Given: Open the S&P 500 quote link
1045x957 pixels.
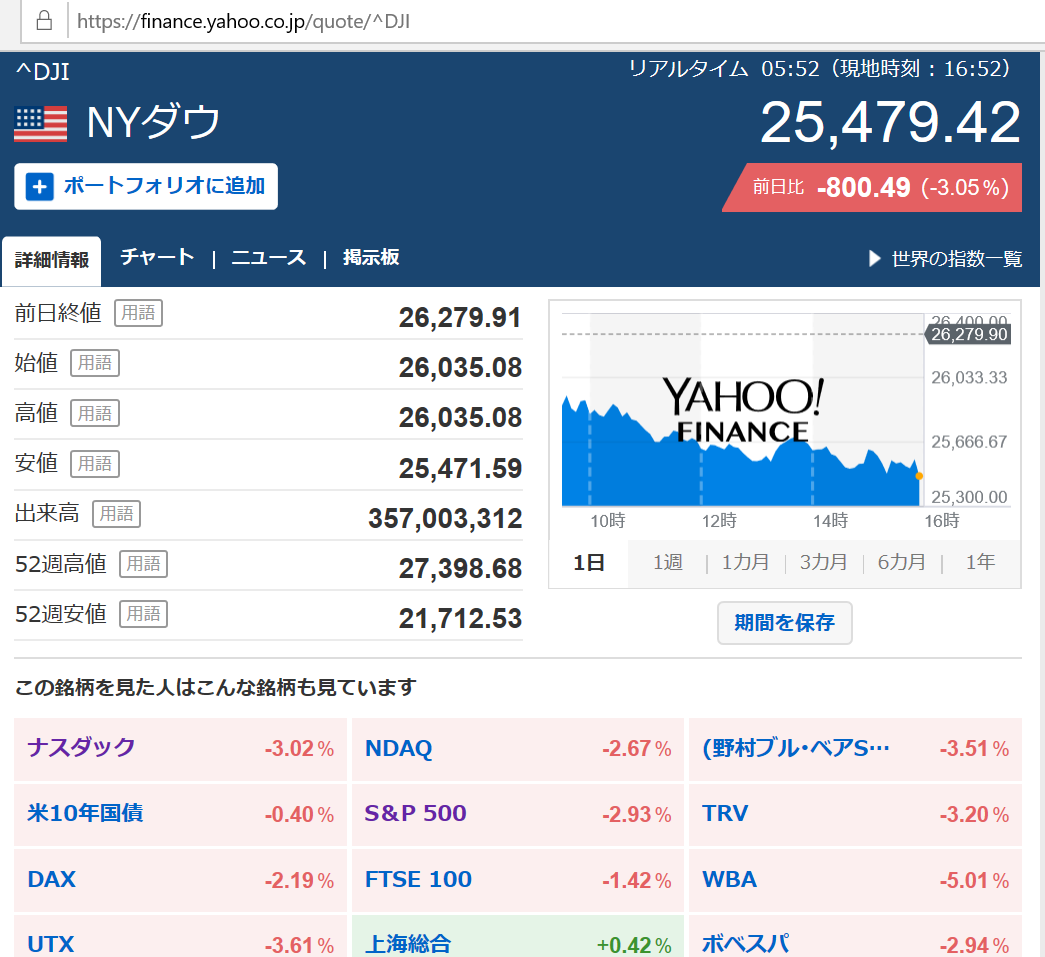Looking at the screenshot, I should (x=415, y=813).
